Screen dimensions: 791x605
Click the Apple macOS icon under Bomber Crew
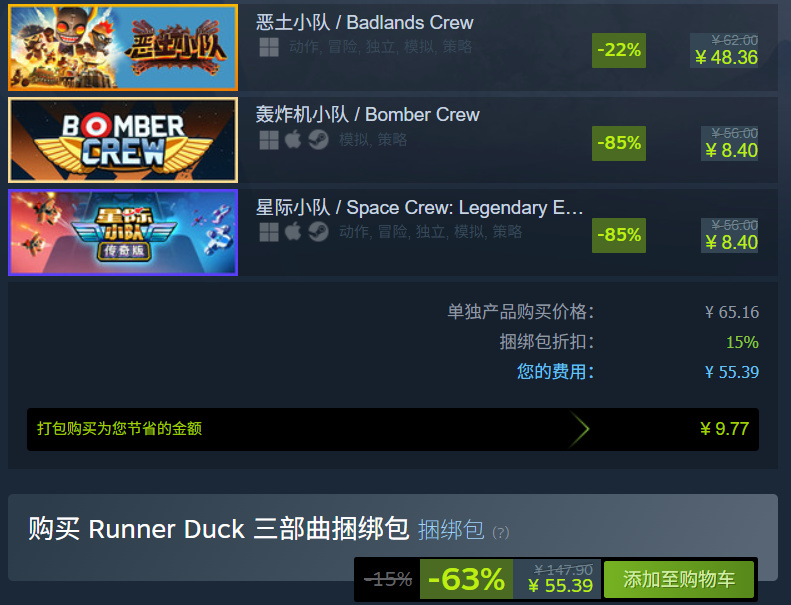[293, 139]
